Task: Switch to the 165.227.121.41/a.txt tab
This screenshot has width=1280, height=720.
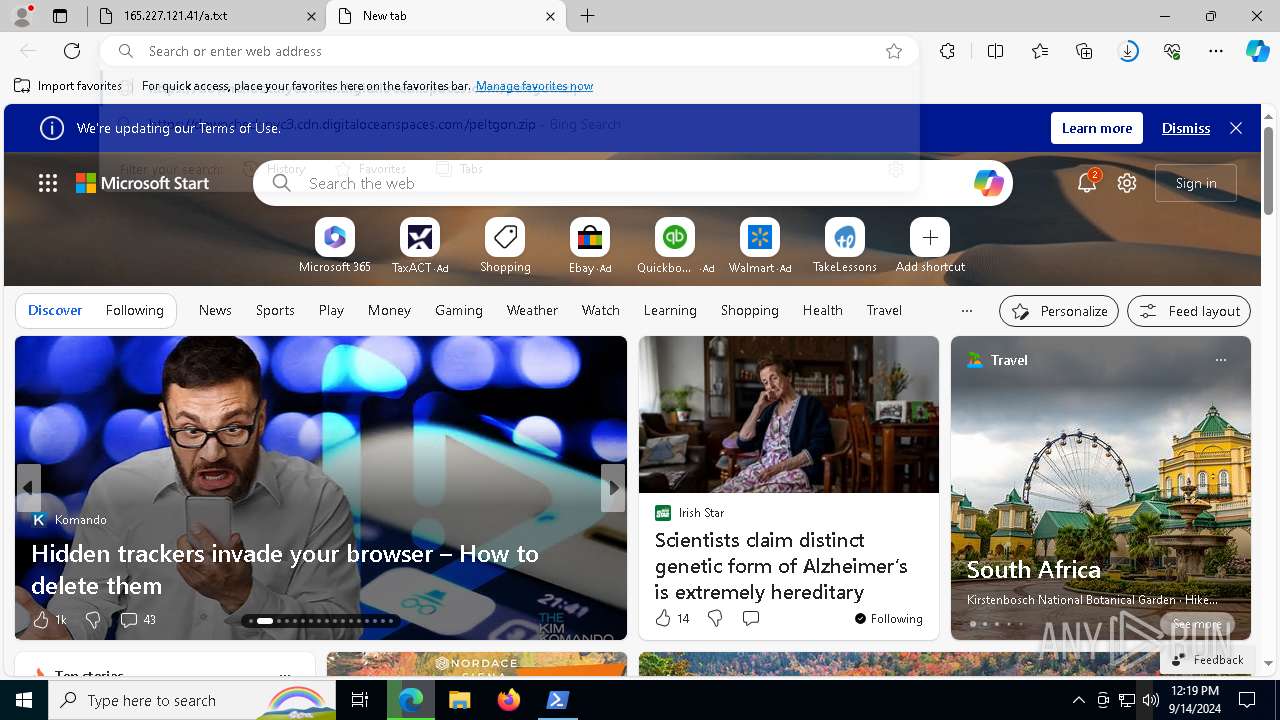Action: coord(207,16)
